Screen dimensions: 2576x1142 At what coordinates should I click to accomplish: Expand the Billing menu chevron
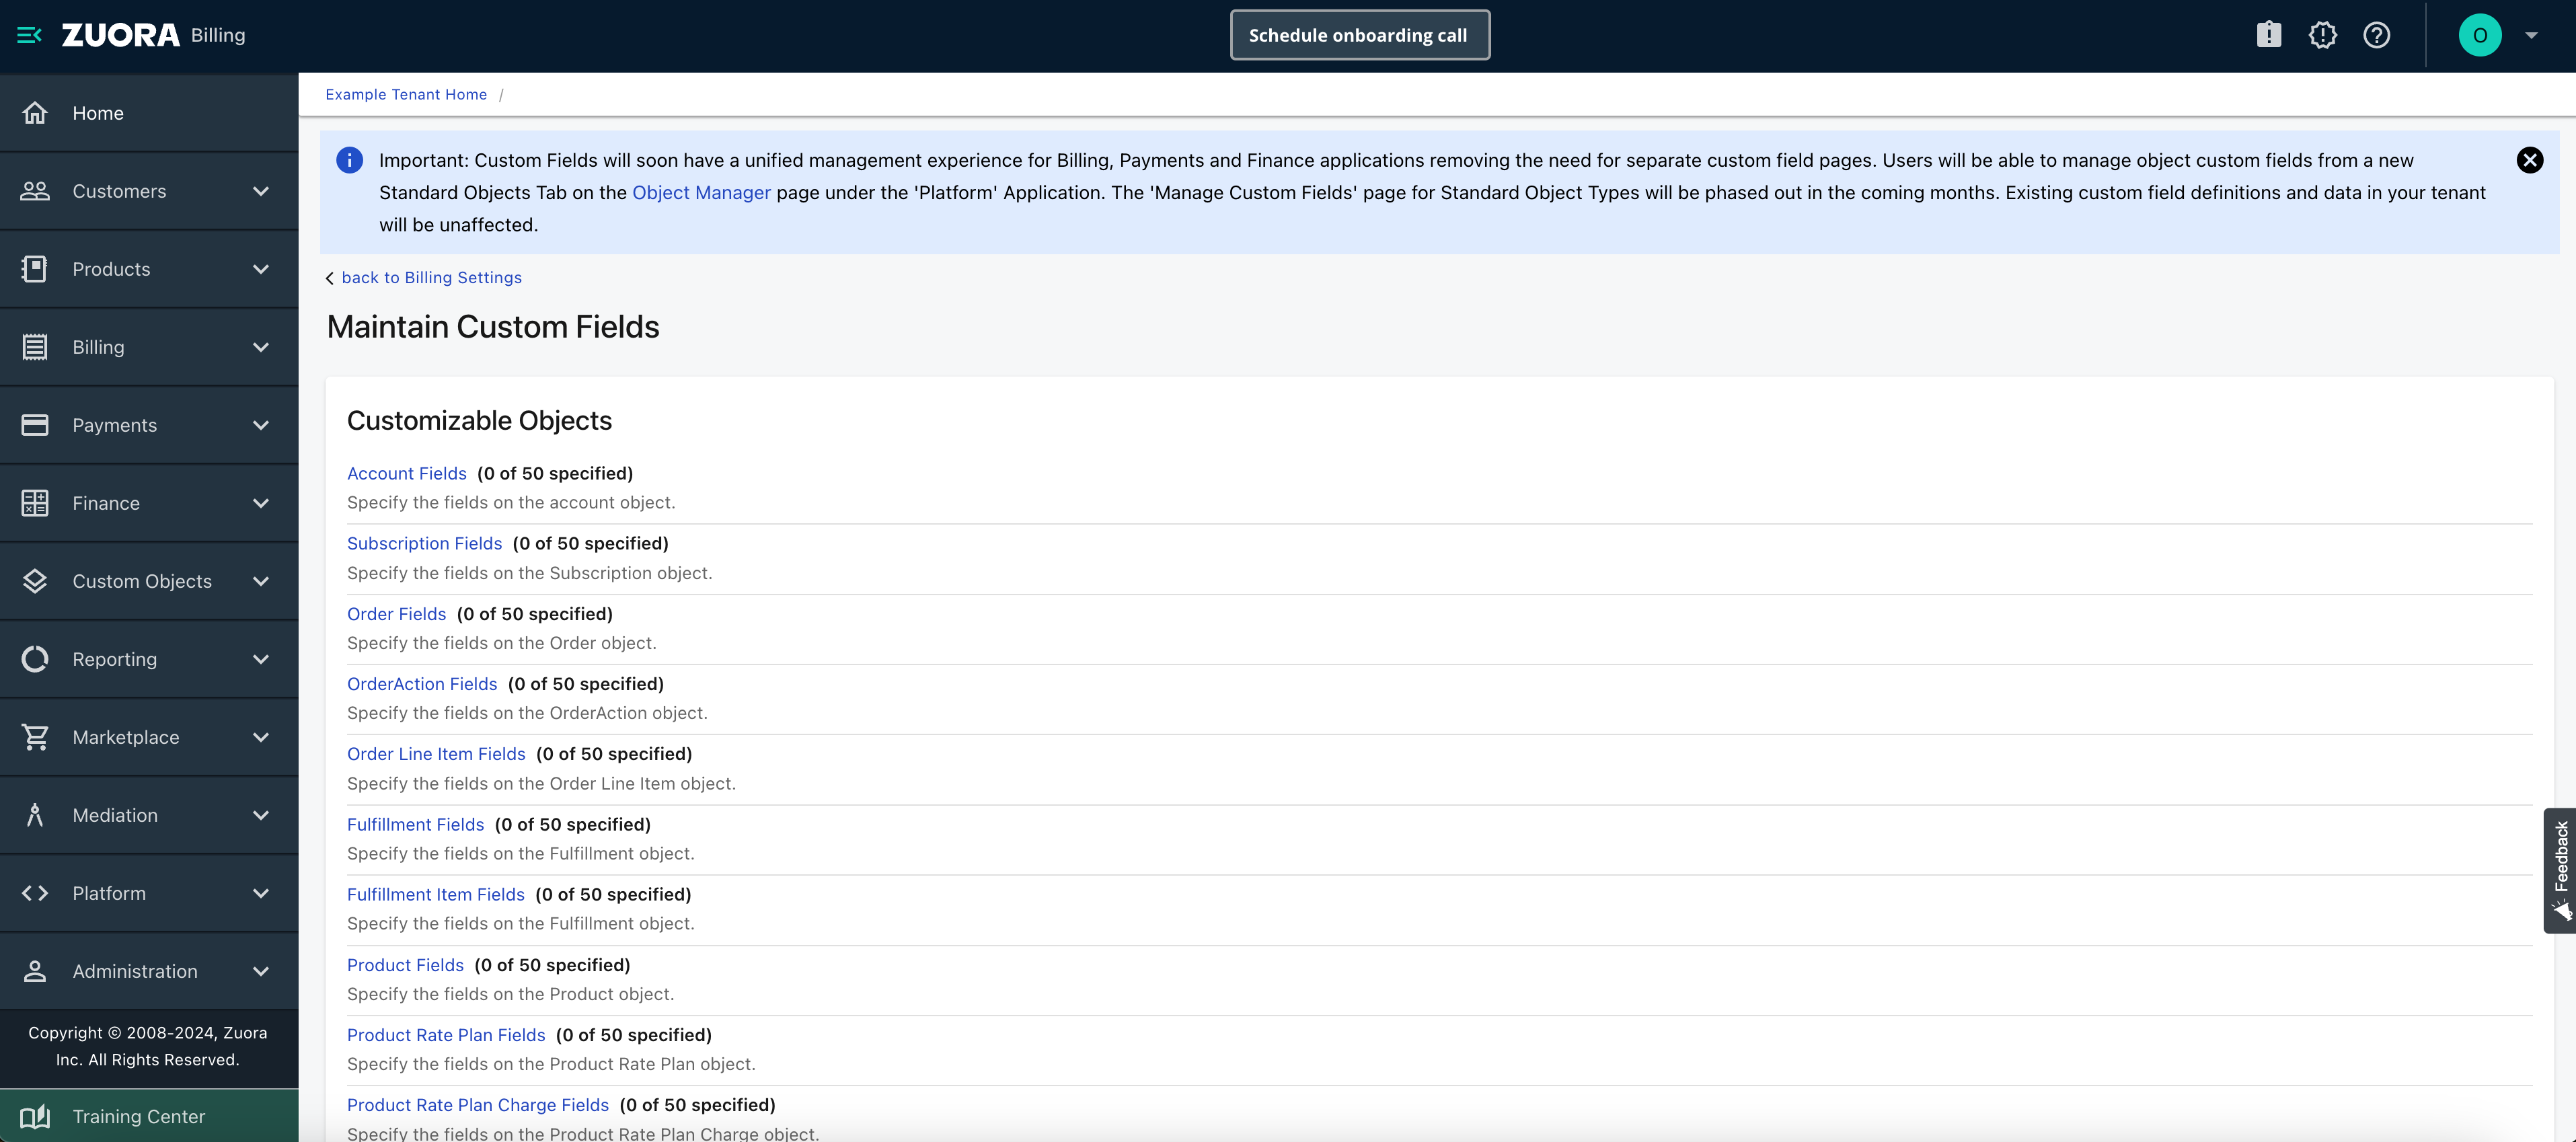[261, 347]
